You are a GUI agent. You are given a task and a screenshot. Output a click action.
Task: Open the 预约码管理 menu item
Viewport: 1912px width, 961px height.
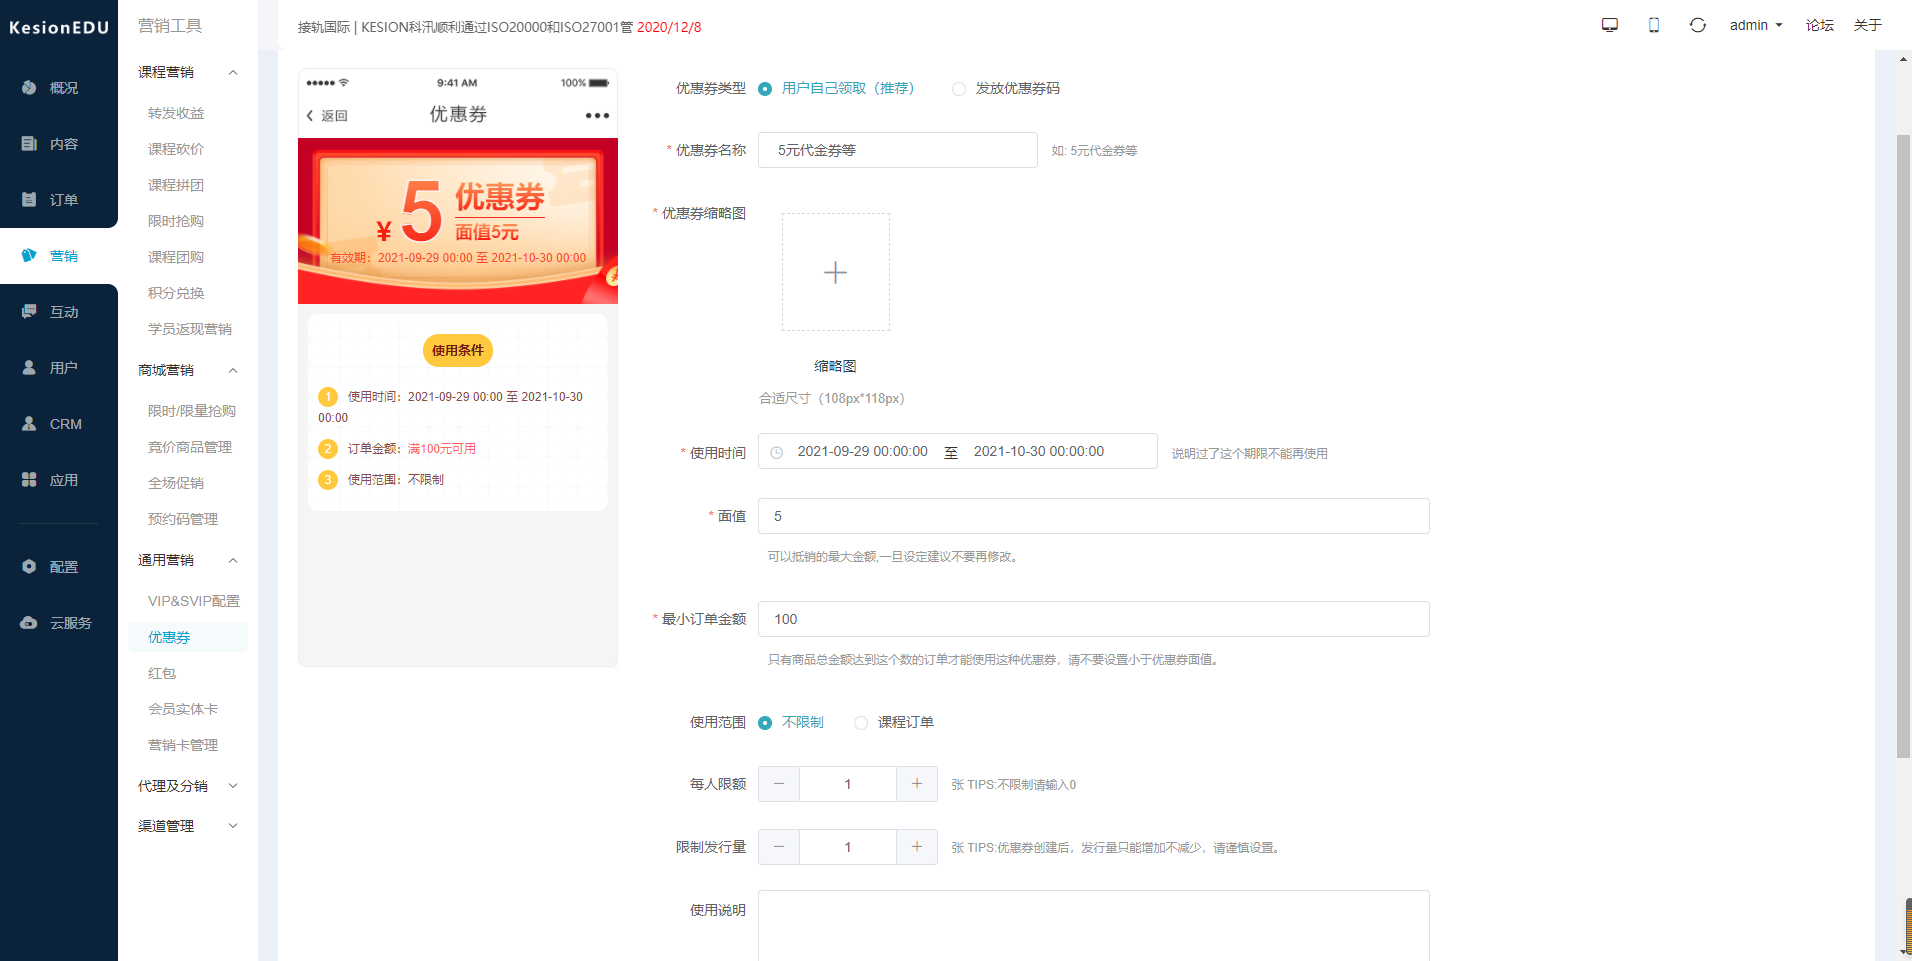tap(183, 519)
